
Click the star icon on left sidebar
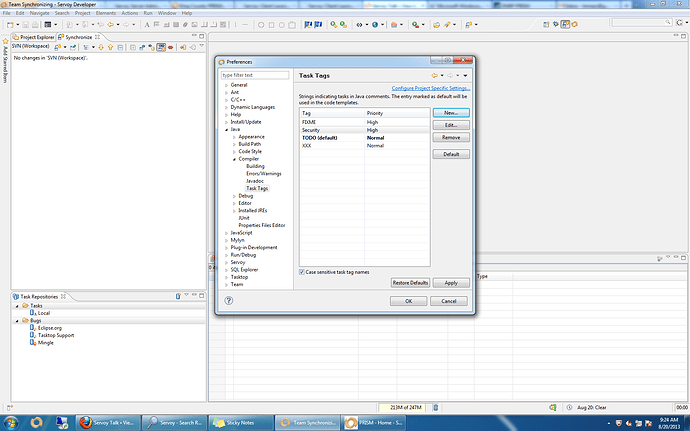pos(5,41)
